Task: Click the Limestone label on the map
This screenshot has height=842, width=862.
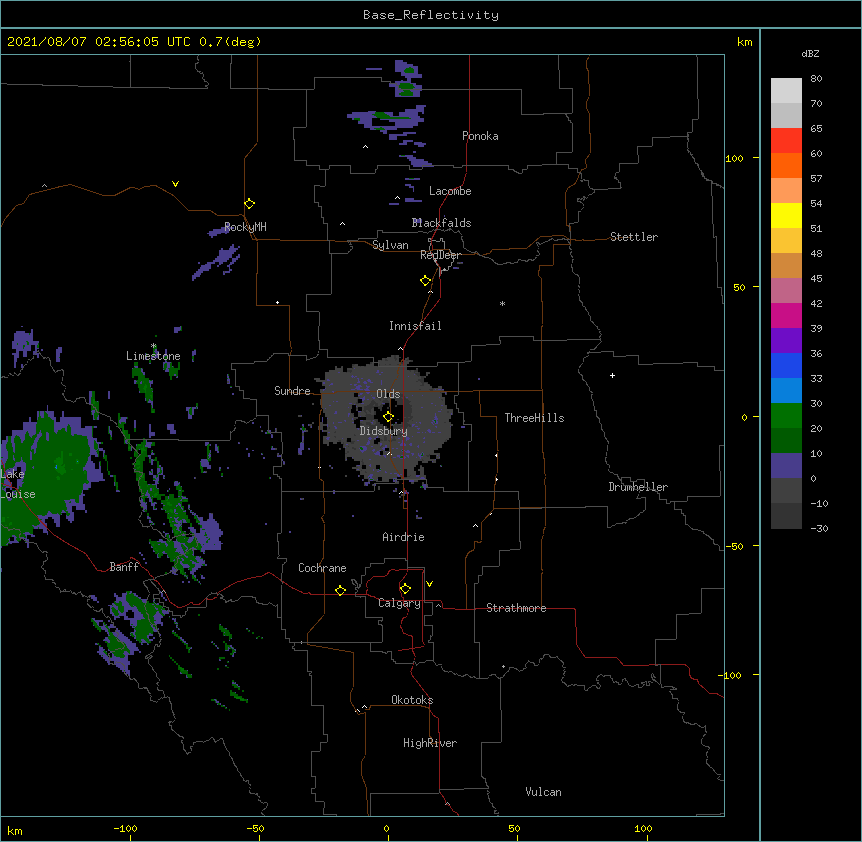Action: tap(153, 356)
